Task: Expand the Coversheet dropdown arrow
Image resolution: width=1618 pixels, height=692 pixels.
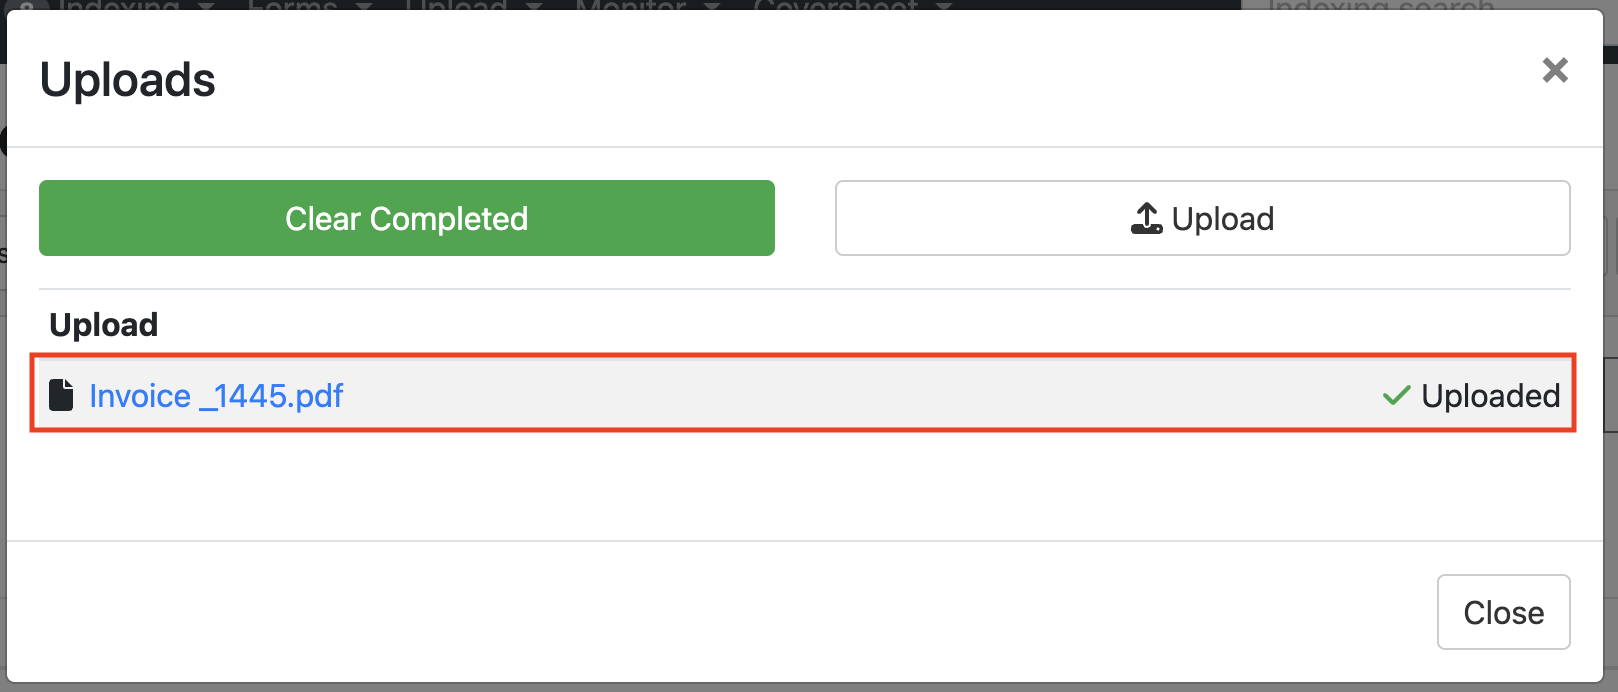Action: coord(943,5)
